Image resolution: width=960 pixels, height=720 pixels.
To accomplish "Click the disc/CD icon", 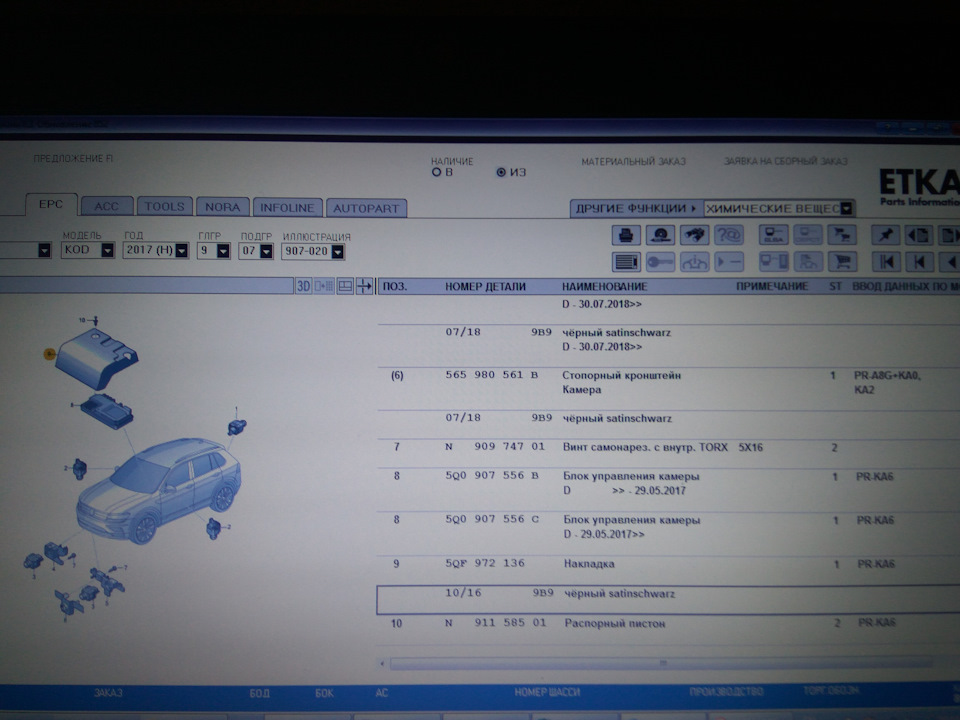I will pos(660,235).
